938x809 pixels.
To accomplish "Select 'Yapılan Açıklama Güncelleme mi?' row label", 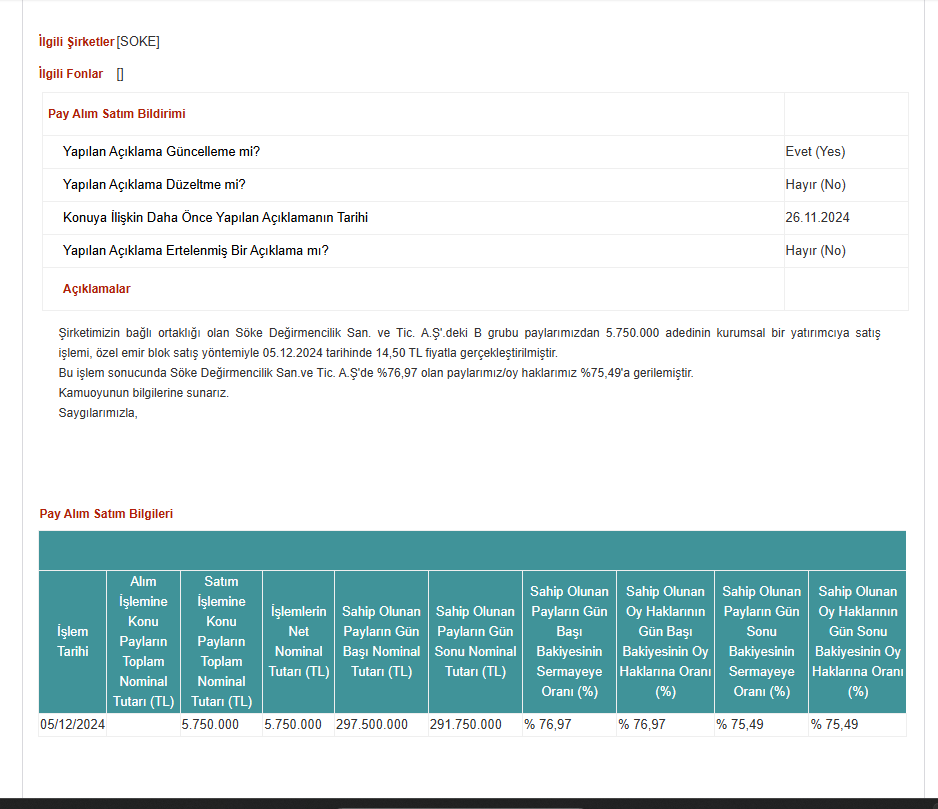I will point(162,151).
